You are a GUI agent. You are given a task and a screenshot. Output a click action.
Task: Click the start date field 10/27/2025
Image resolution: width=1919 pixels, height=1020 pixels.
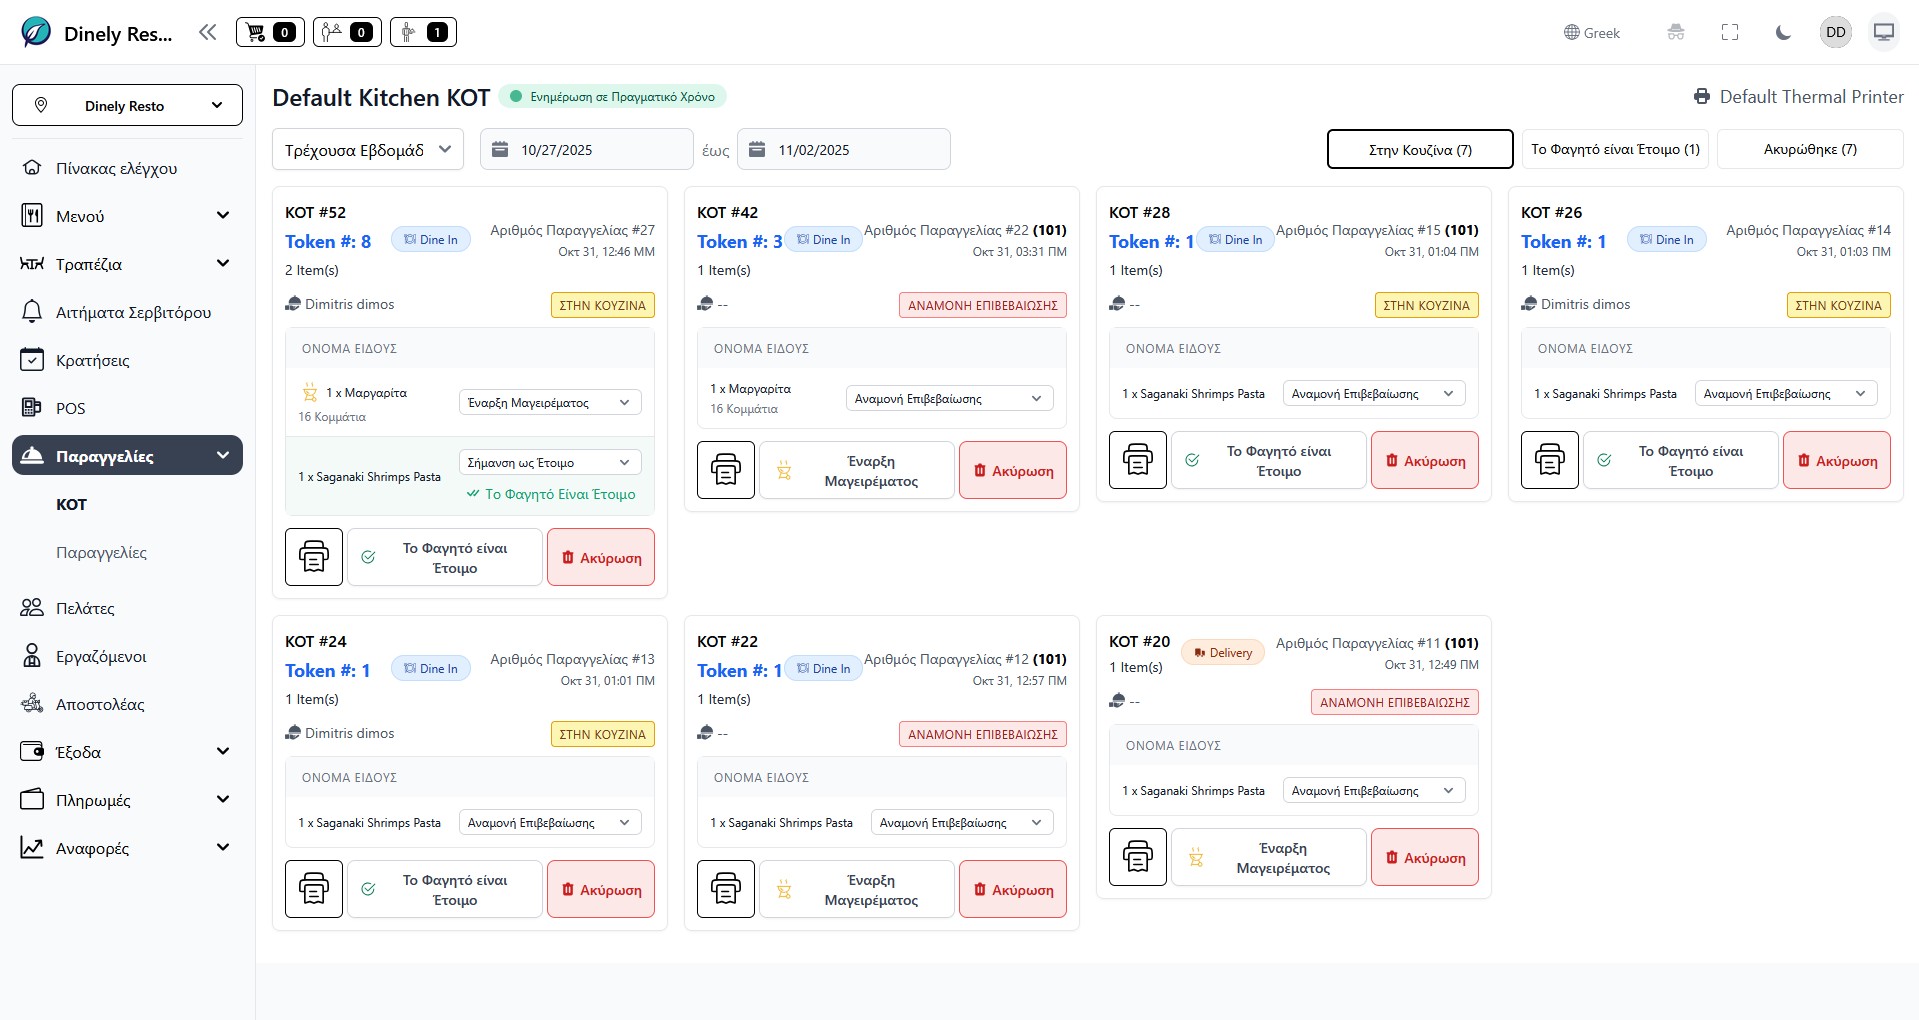[x=586, y=150]
